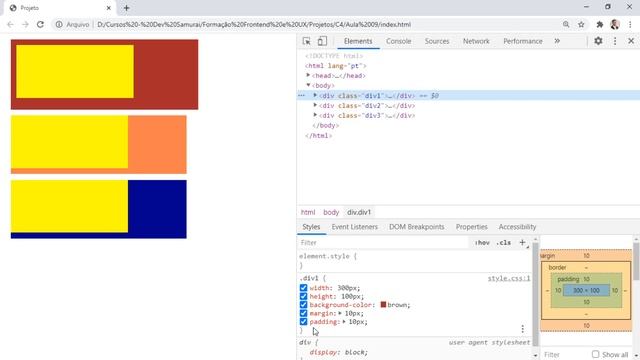Image resolution: width=640 pixels, height=360 pixels.
Task: Close the Projeto tab
Action: 109,8
